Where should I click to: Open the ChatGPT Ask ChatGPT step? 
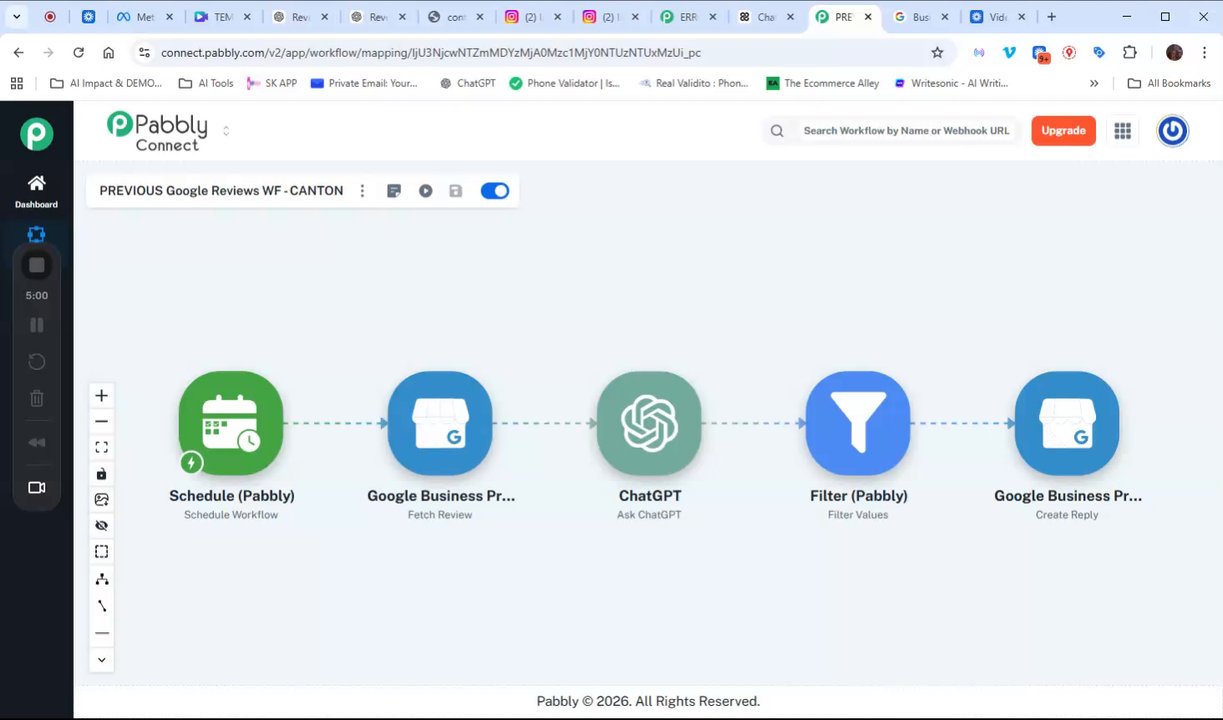tap(649, 423)
